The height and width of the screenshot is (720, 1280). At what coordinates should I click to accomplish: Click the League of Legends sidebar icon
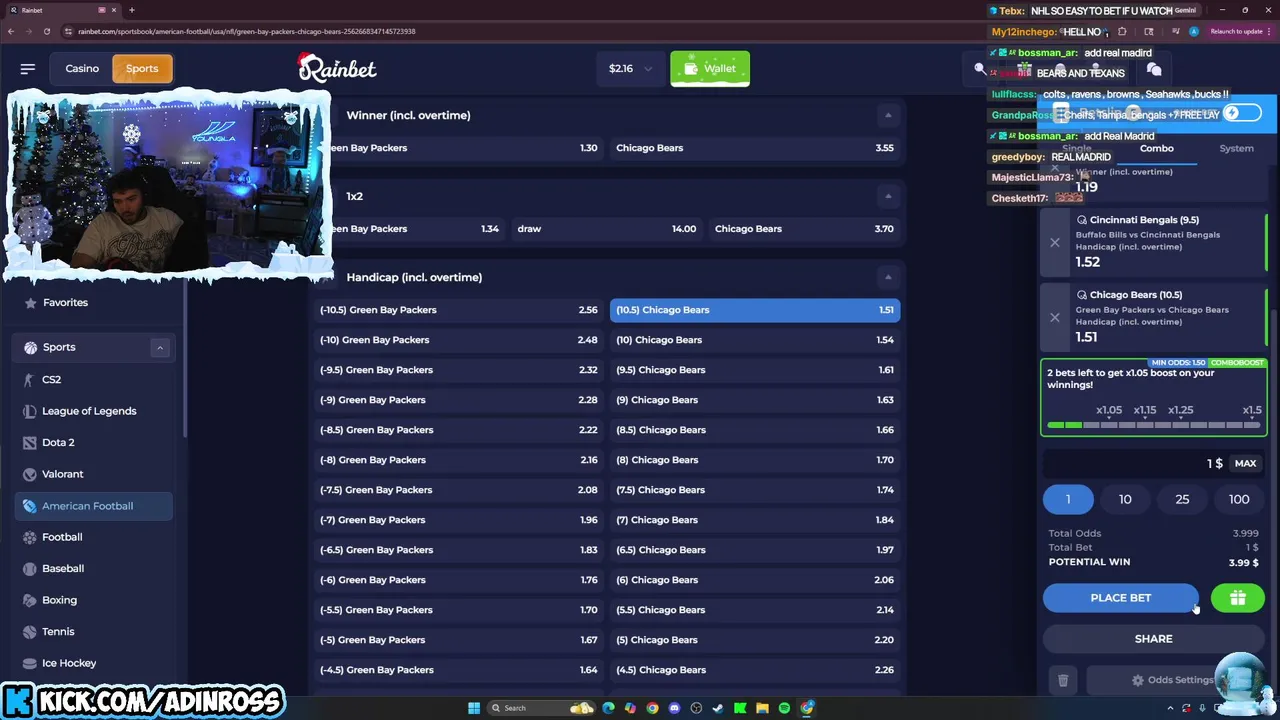coord(30,411)
